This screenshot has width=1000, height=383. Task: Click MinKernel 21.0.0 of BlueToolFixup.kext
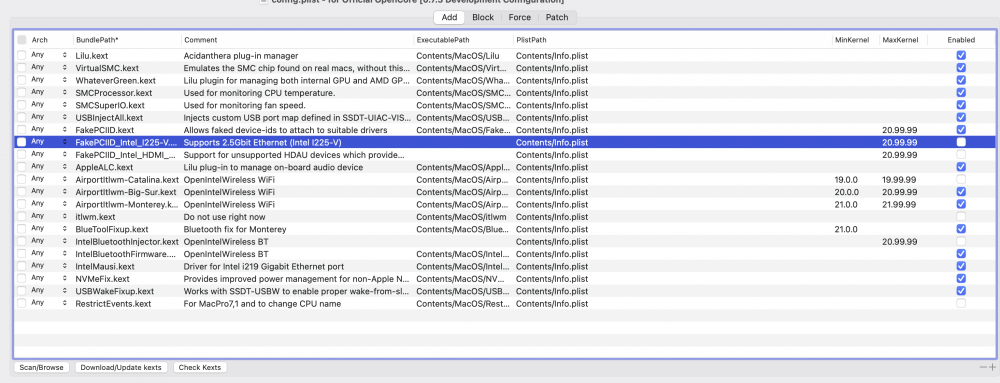(846, 229)
